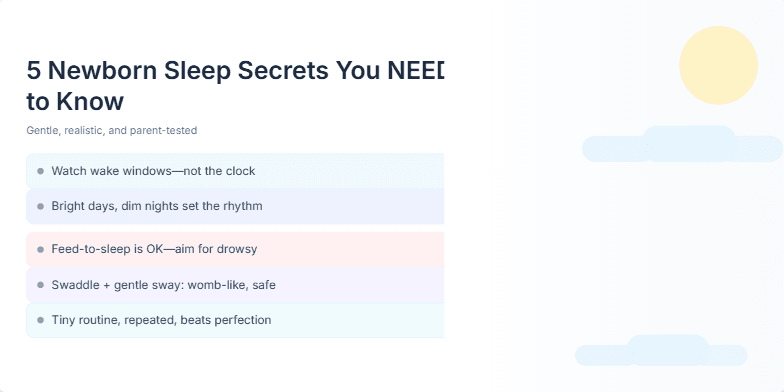The width and height of the screenshot is (784, 392).
Task: Select the bullet dot next to Bright days
Action: (x=40, y=206)
